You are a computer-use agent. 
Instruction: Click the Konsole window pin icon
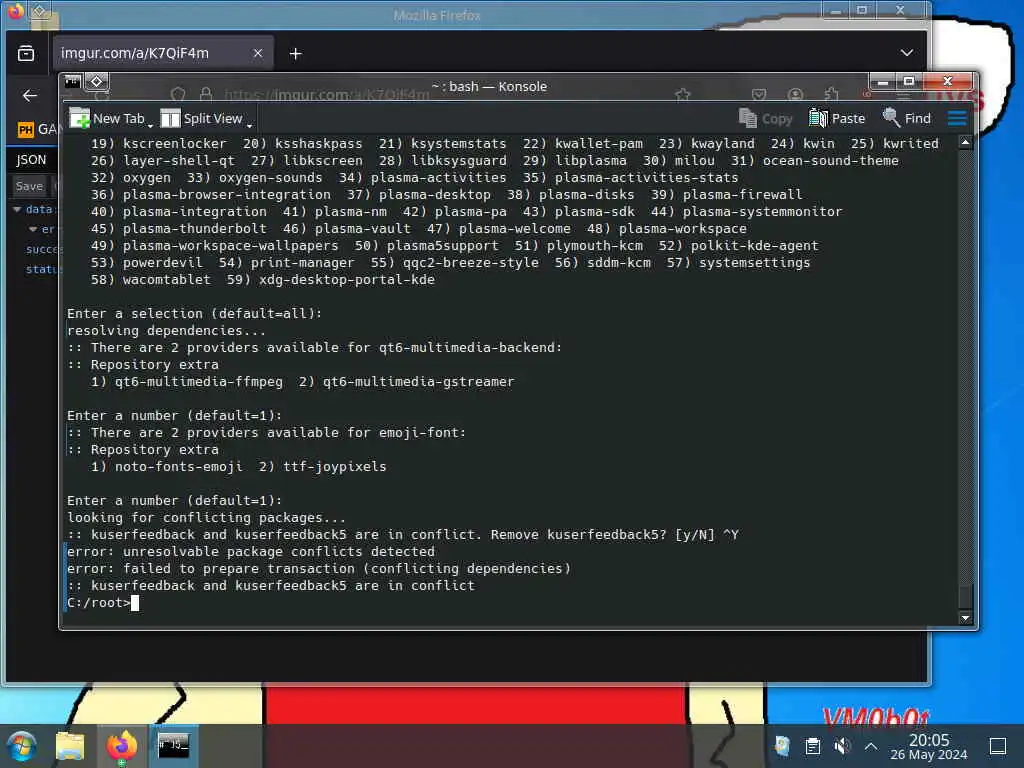click(97, 81)
